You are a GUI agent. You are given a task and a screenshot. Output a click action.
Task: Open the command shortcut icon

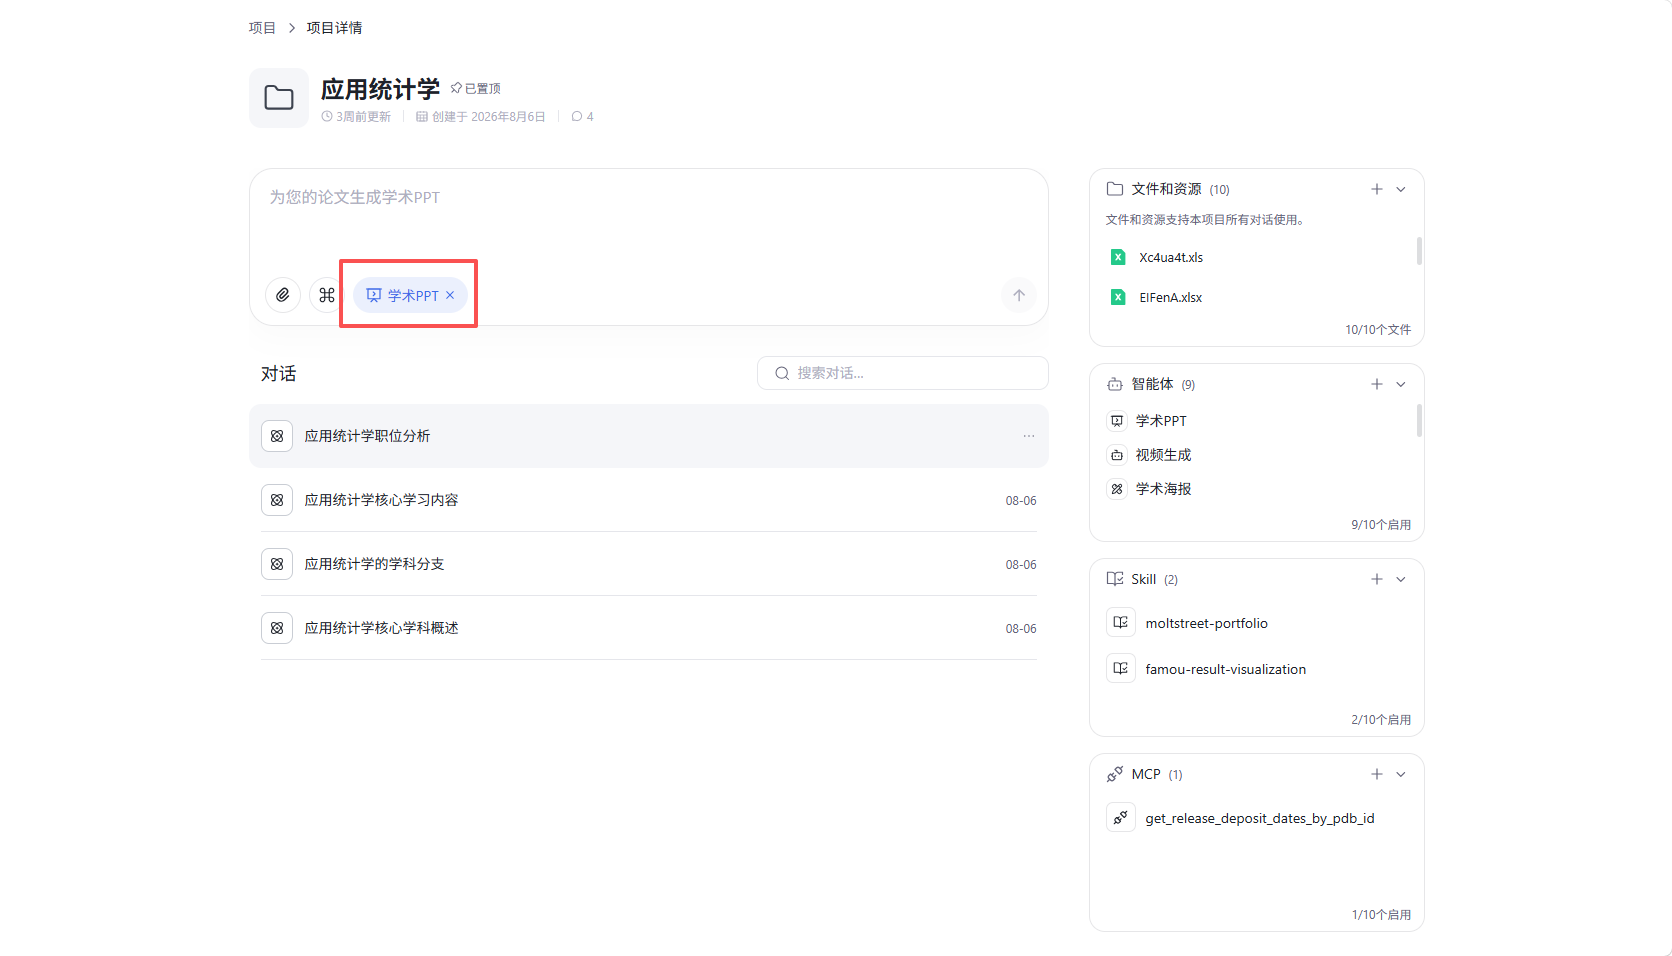pos(327,295)
